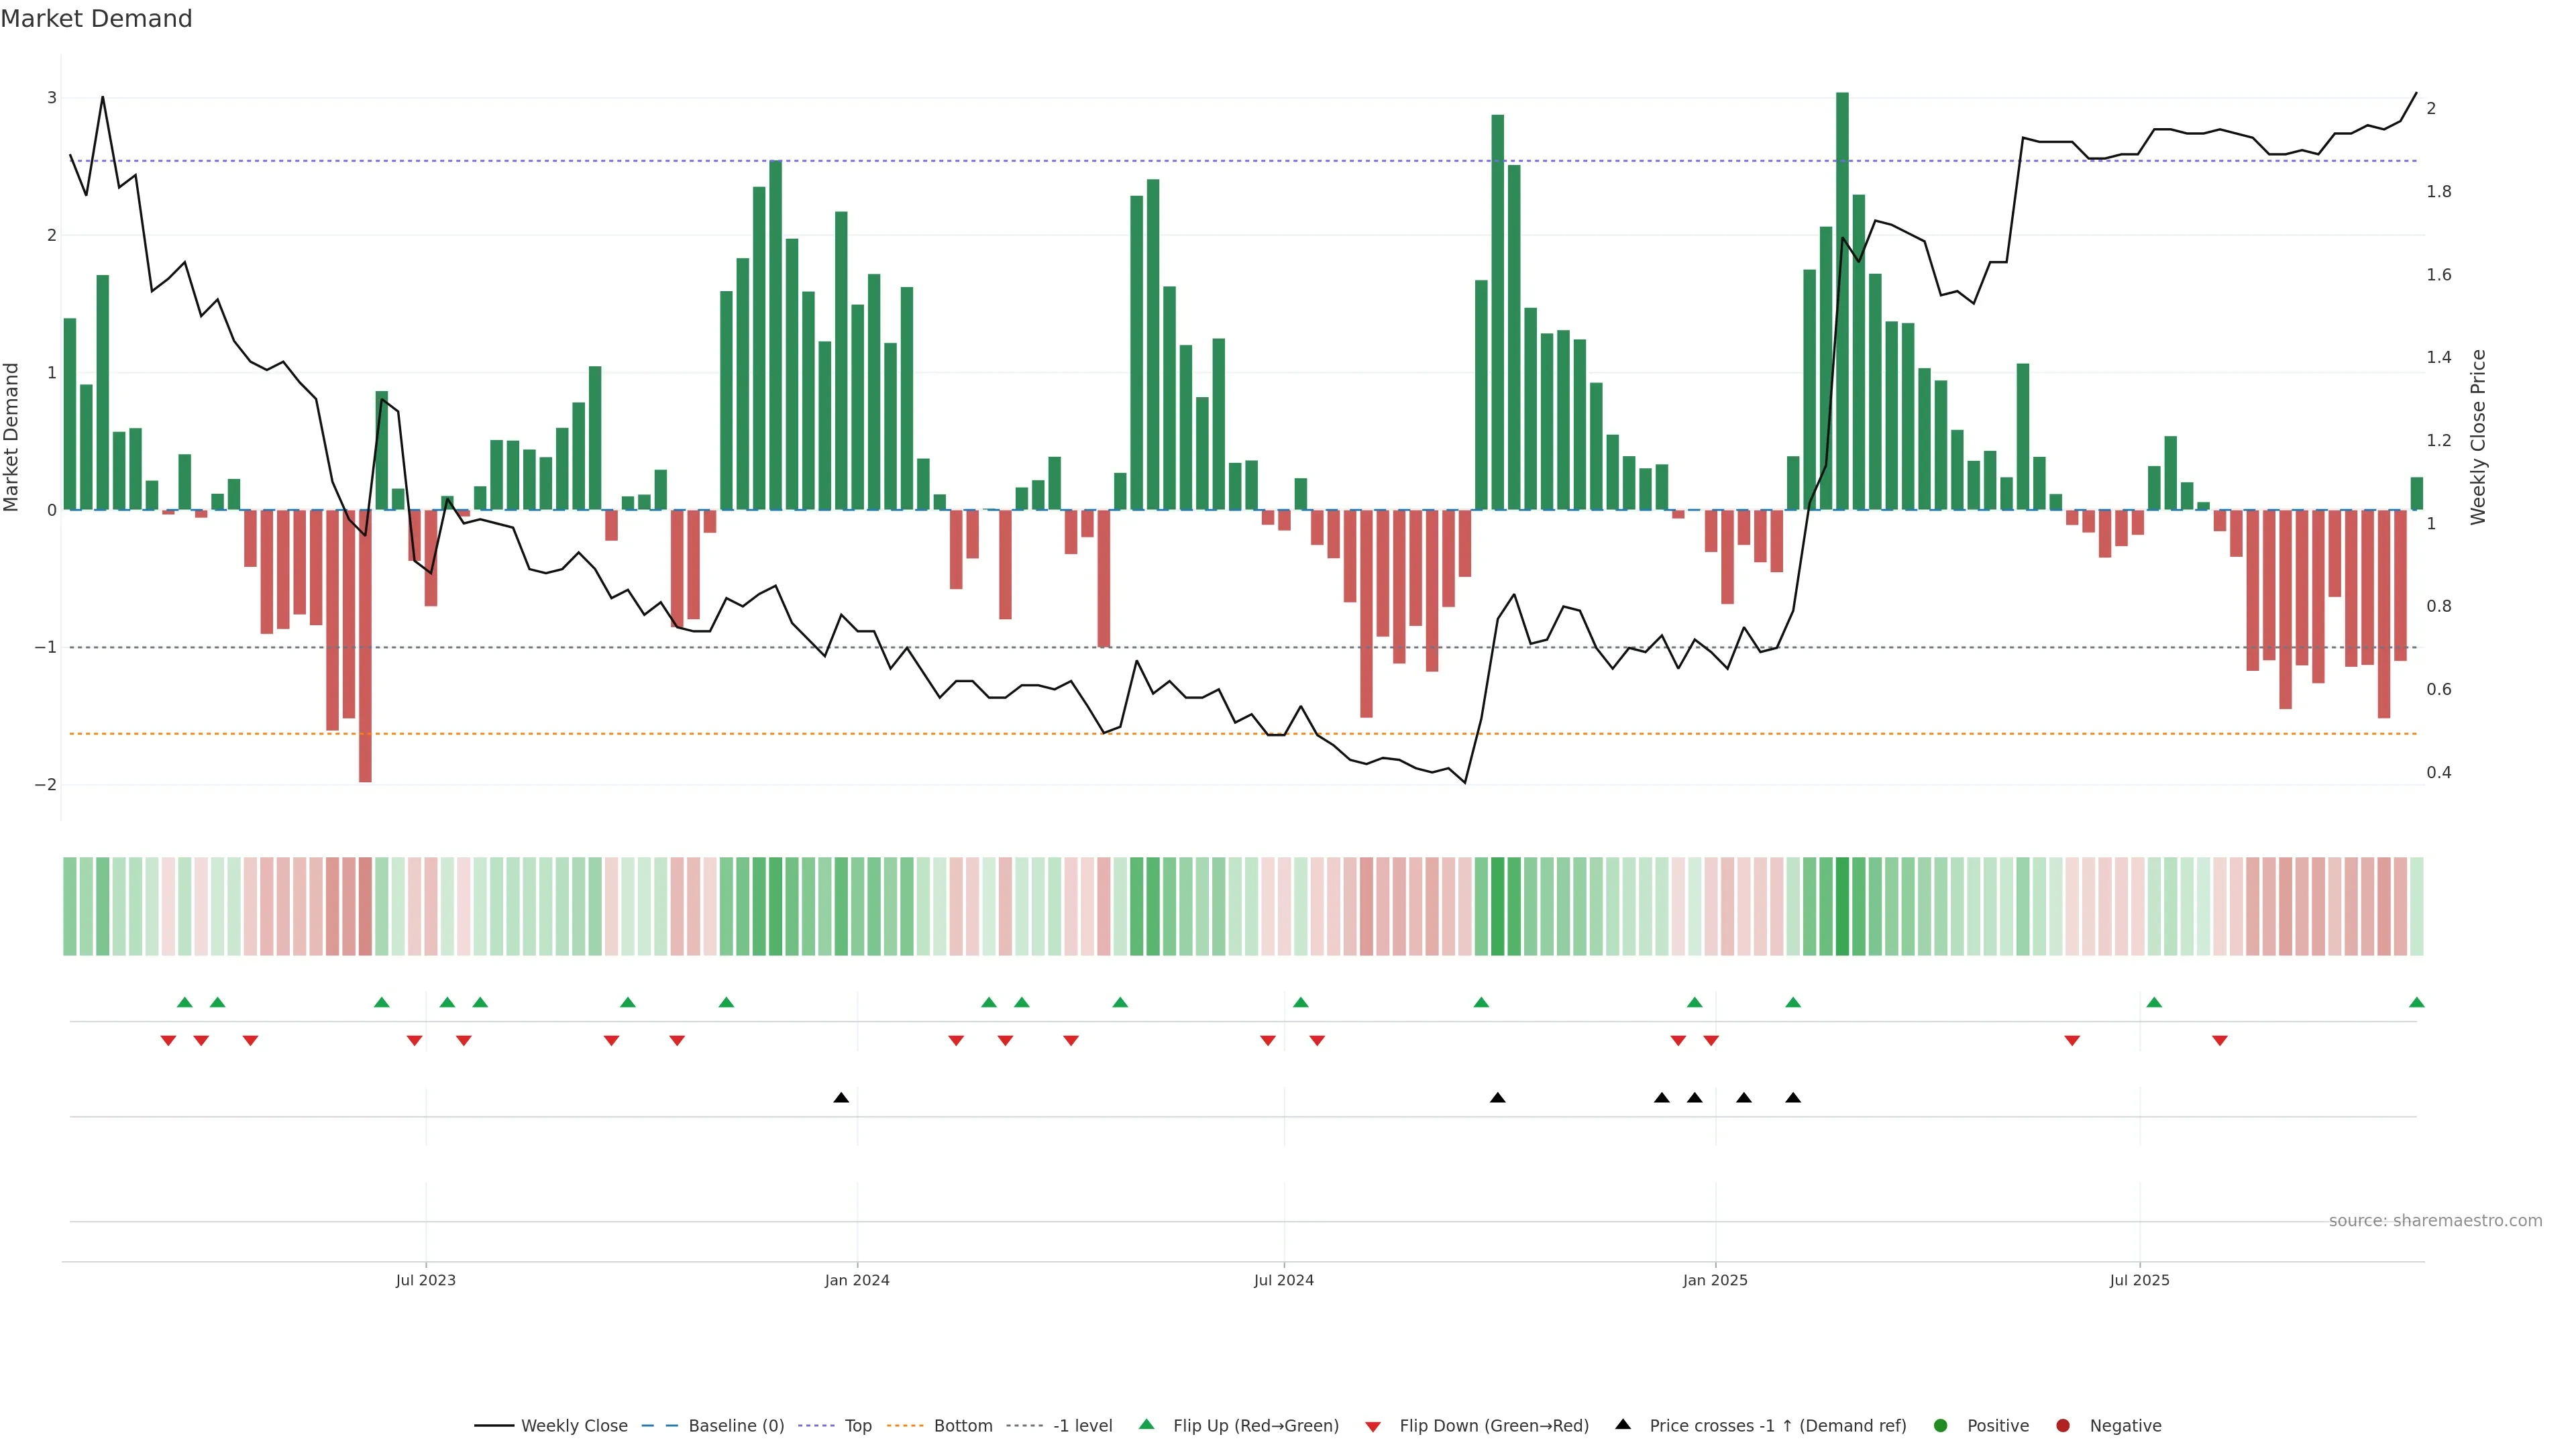Click the darkest green heatmap strip cell
Screen dimensions: 2576x1449
(1842, 906)
